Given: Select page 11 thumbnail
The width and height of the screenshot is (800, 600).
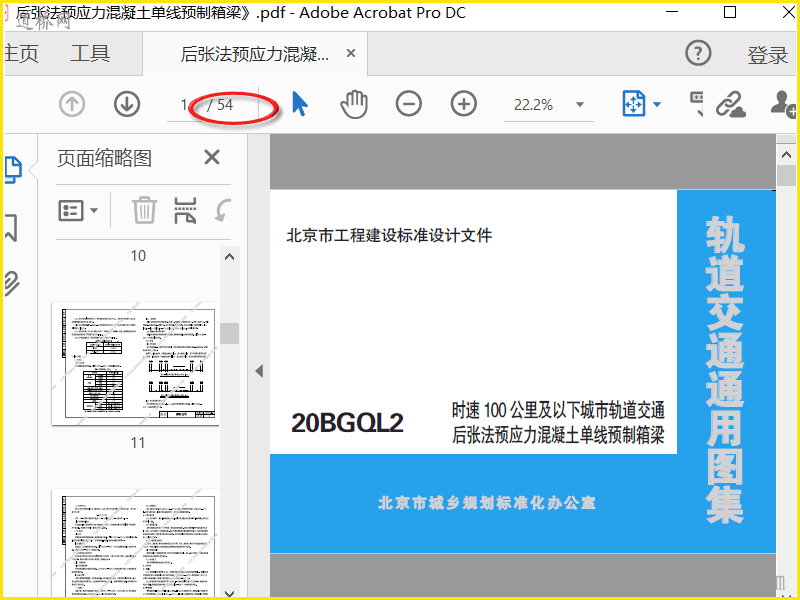Looking at the screenshot, I should (x=135, y=363).
